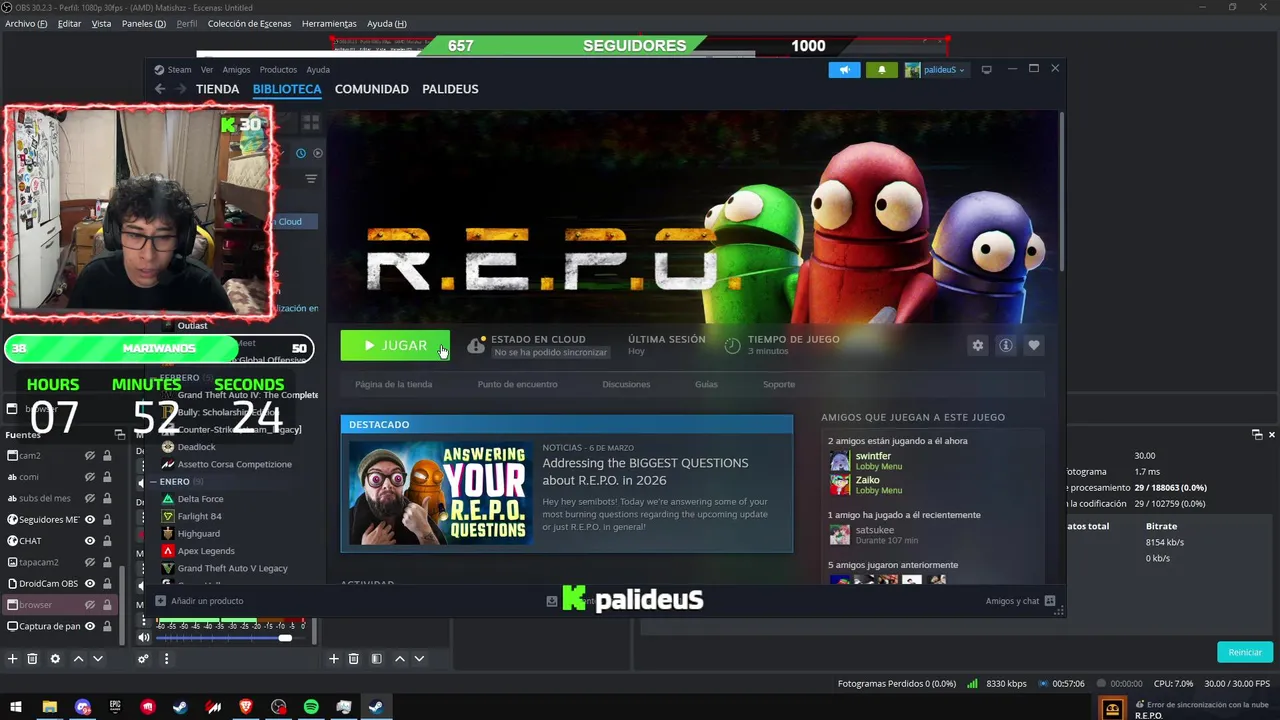This screenshot has width=1280, height=720.
Task: Hide the DroidCam OBS source
Action: [90, 584]
